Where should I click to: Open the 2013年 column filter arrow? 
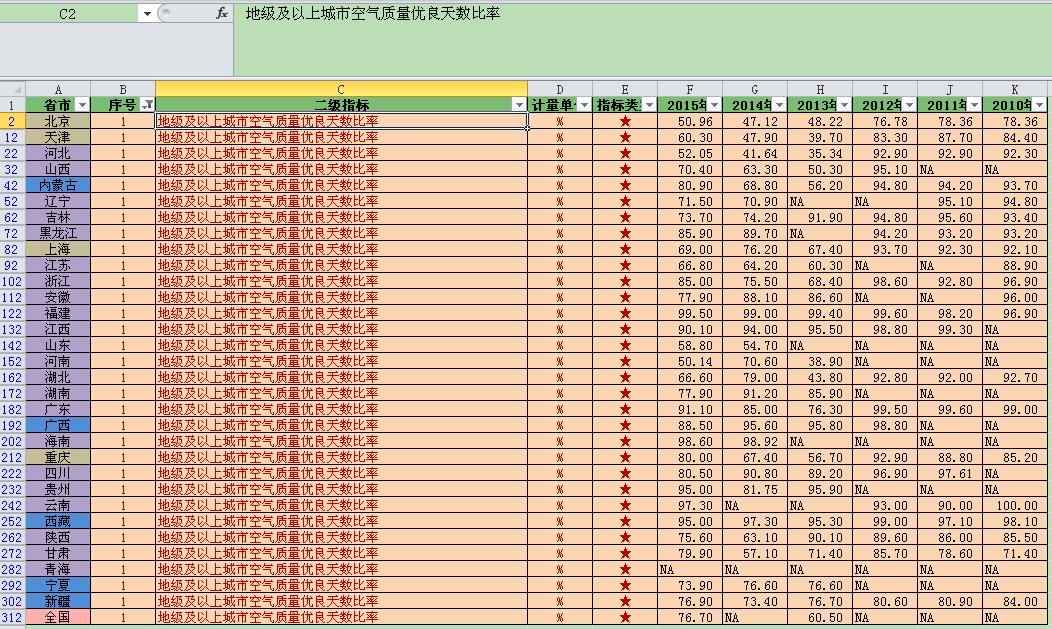[844, 105]
